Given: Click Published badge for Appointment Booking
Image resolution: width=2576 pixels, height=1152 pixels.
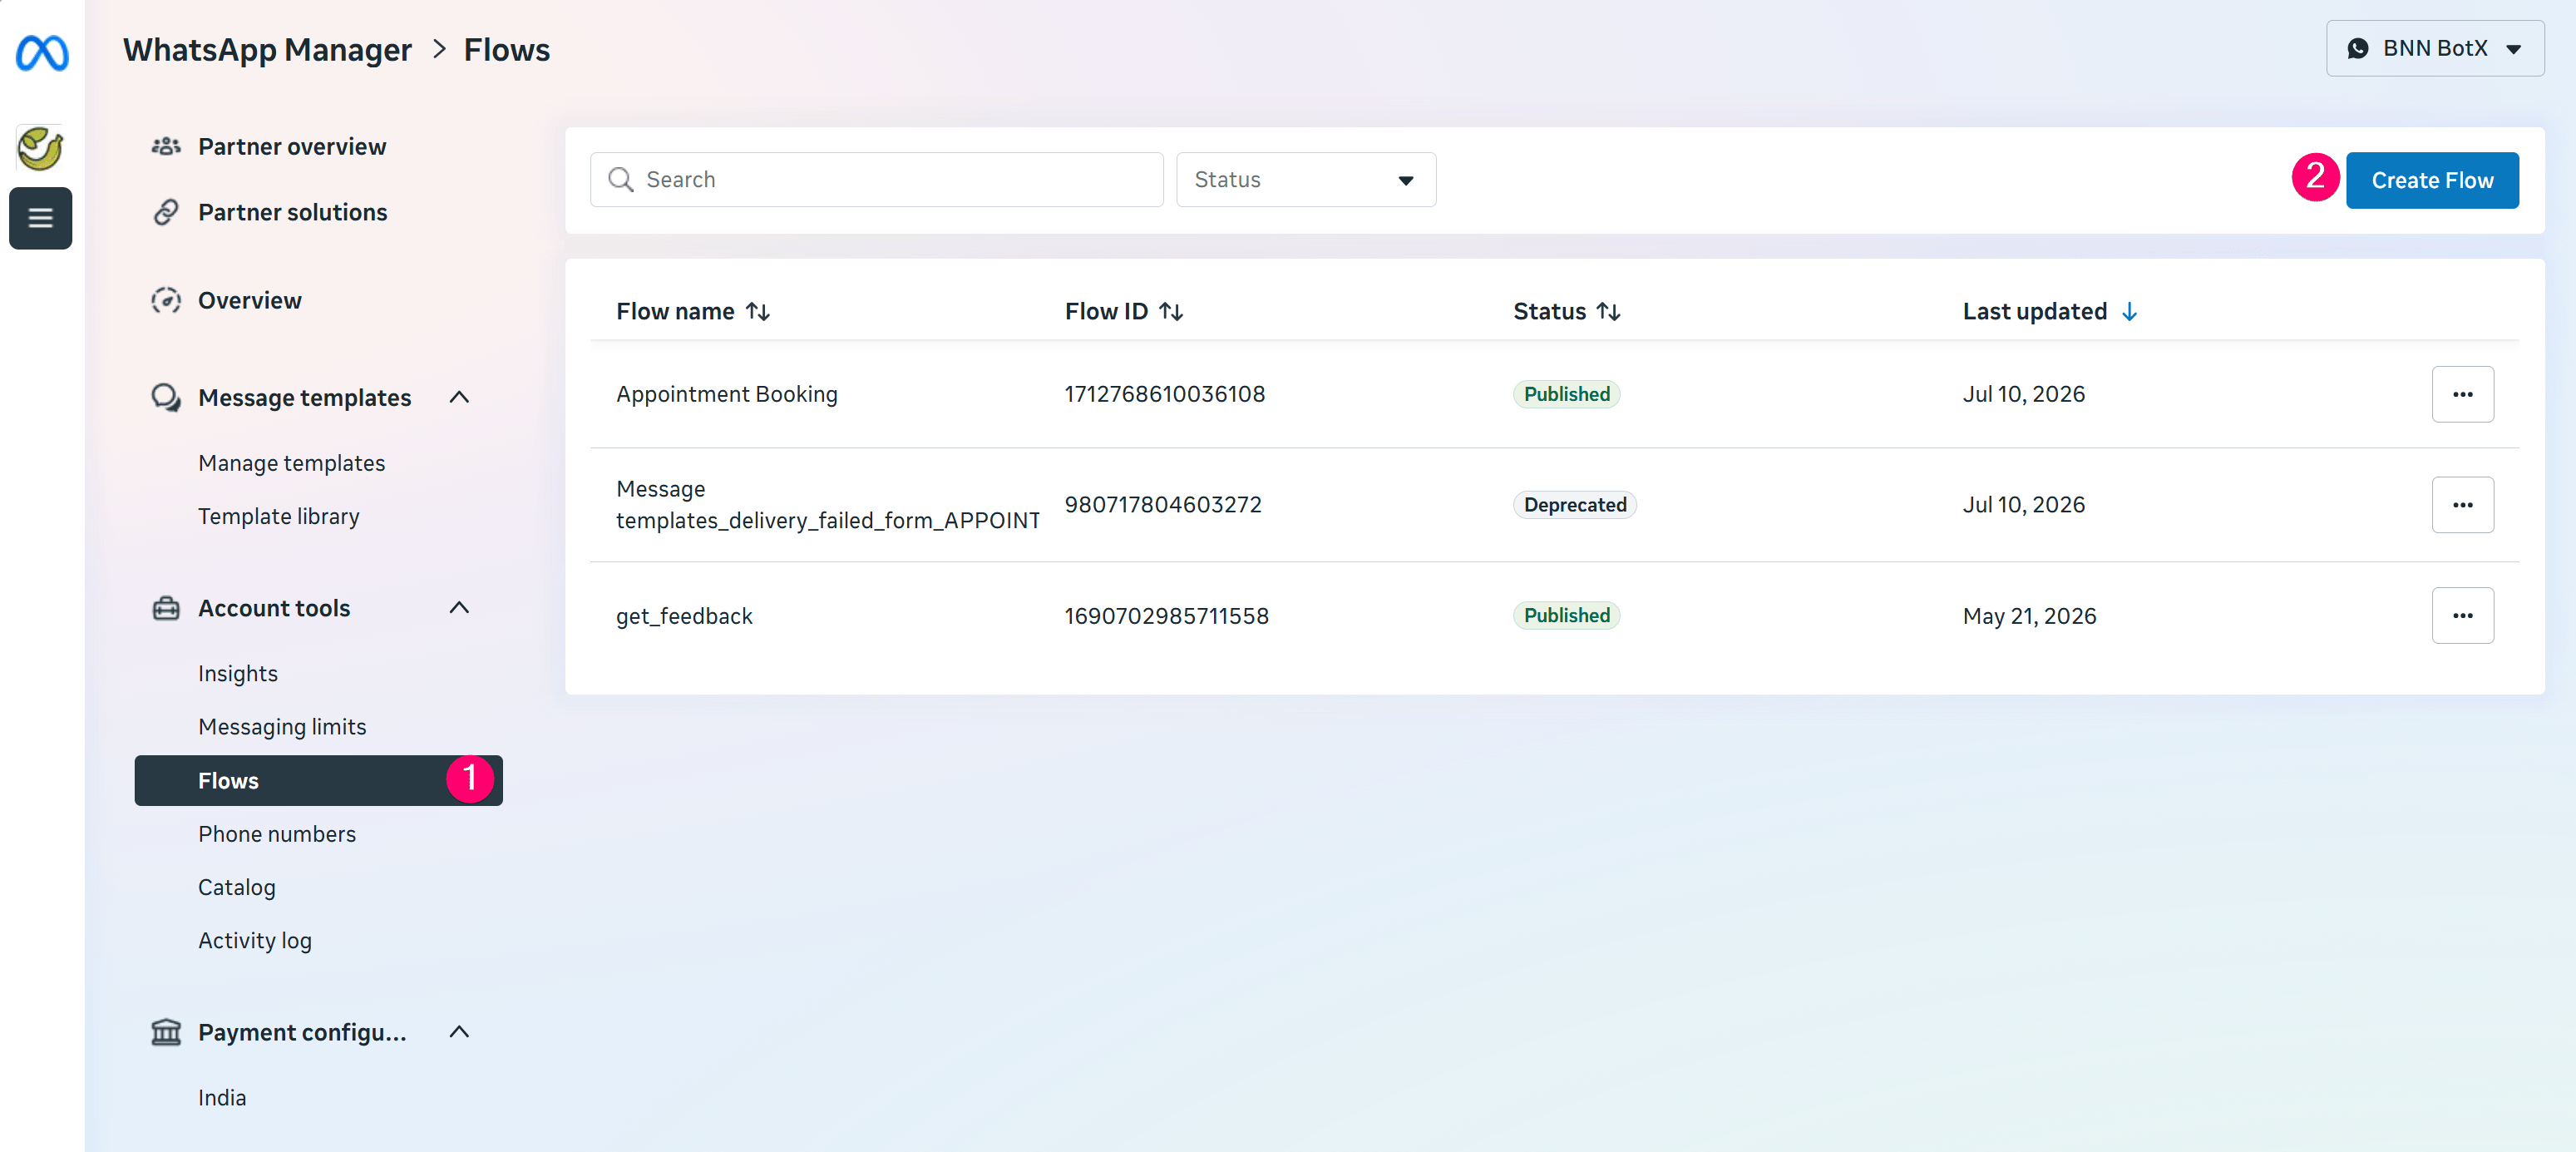Looking at the screenshot, I should click(1566, 394).
